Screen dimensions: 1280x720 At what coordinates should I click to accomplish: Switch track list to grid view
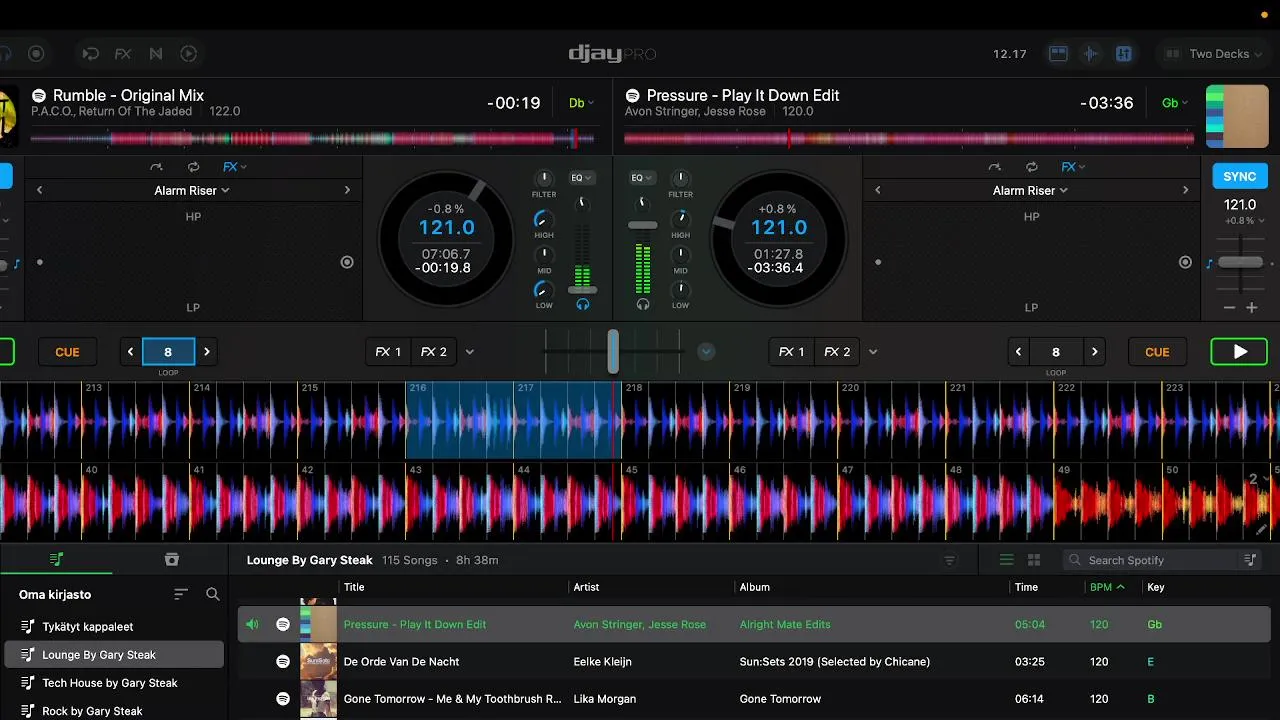pyautogui.click(x=1034, y=560)
